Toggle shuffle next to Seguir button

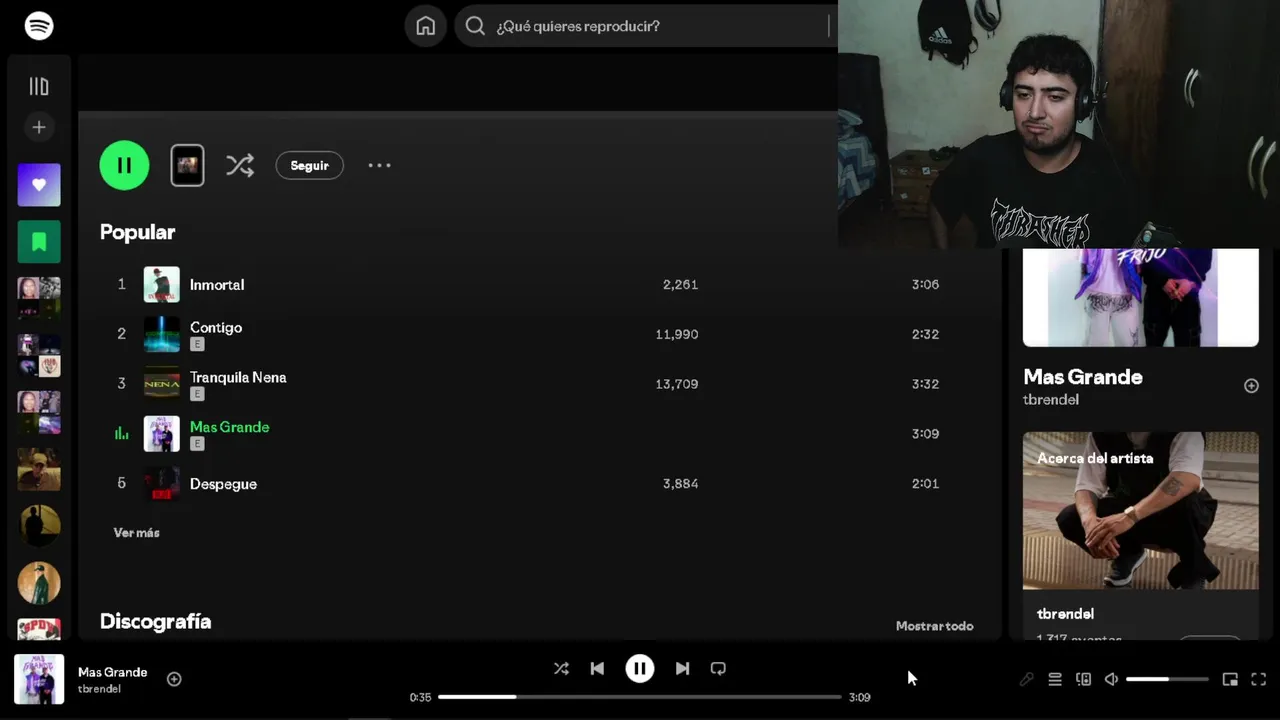240,166
